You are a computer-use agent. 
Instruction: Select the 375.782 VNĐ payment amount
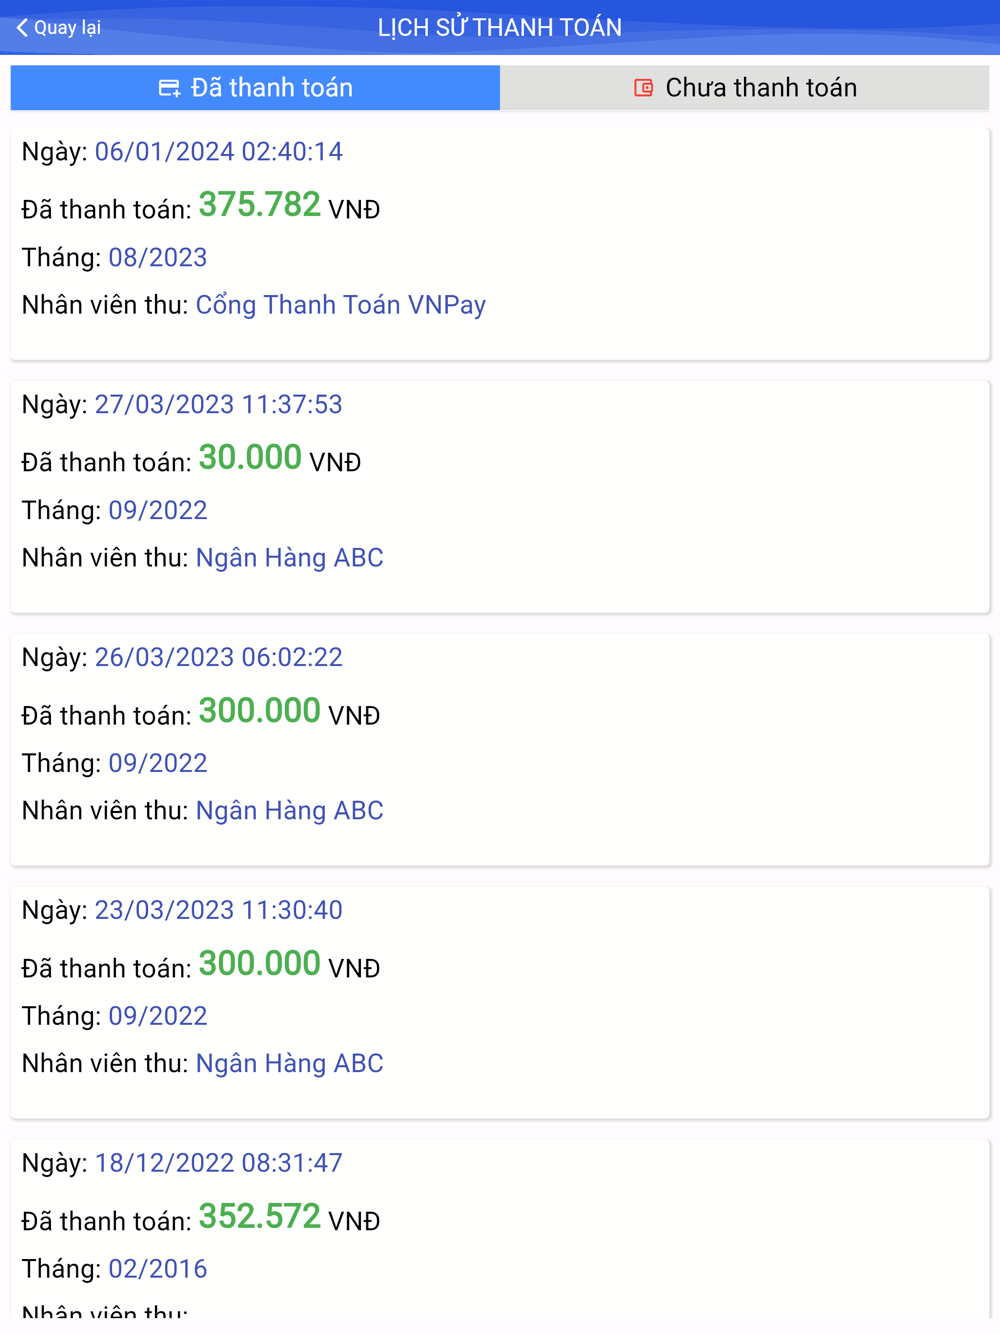[260, 206]
